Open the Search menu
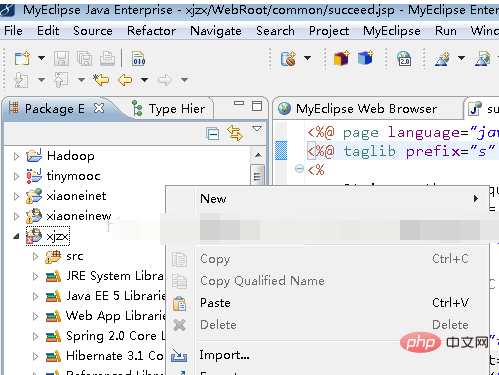This screenshot has width=499, height=375. pyautogui.click(x=275, y=31)
